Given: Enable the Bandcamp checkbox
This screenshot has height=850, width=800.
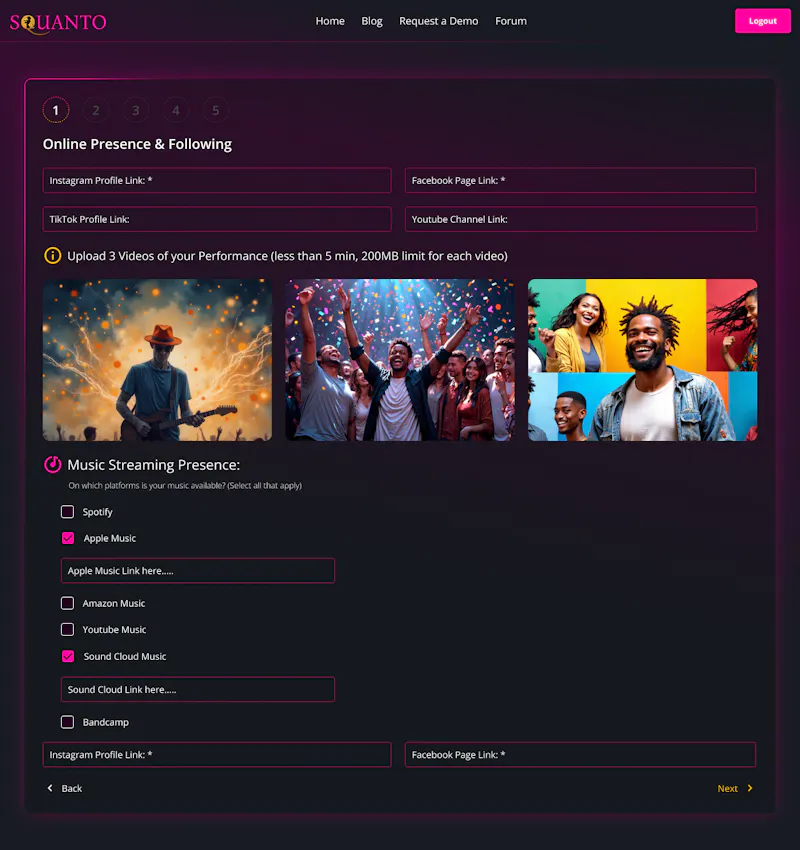Looking at the screenshot, I should click(67, 722).
